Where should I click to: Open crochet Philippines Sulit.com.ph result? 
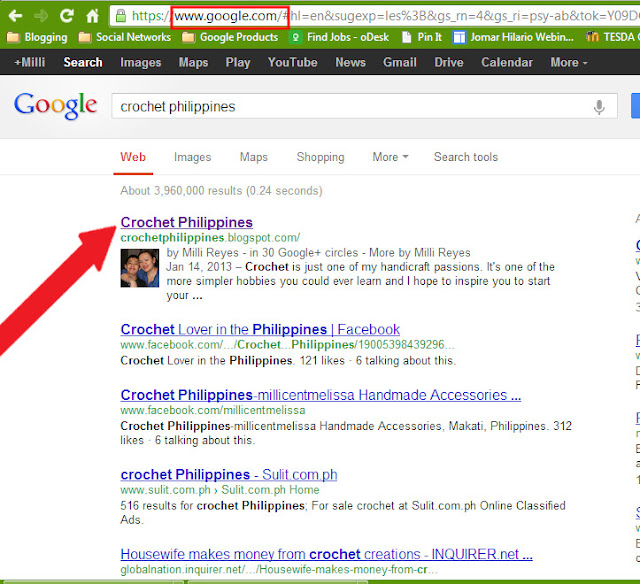[229, 475]
